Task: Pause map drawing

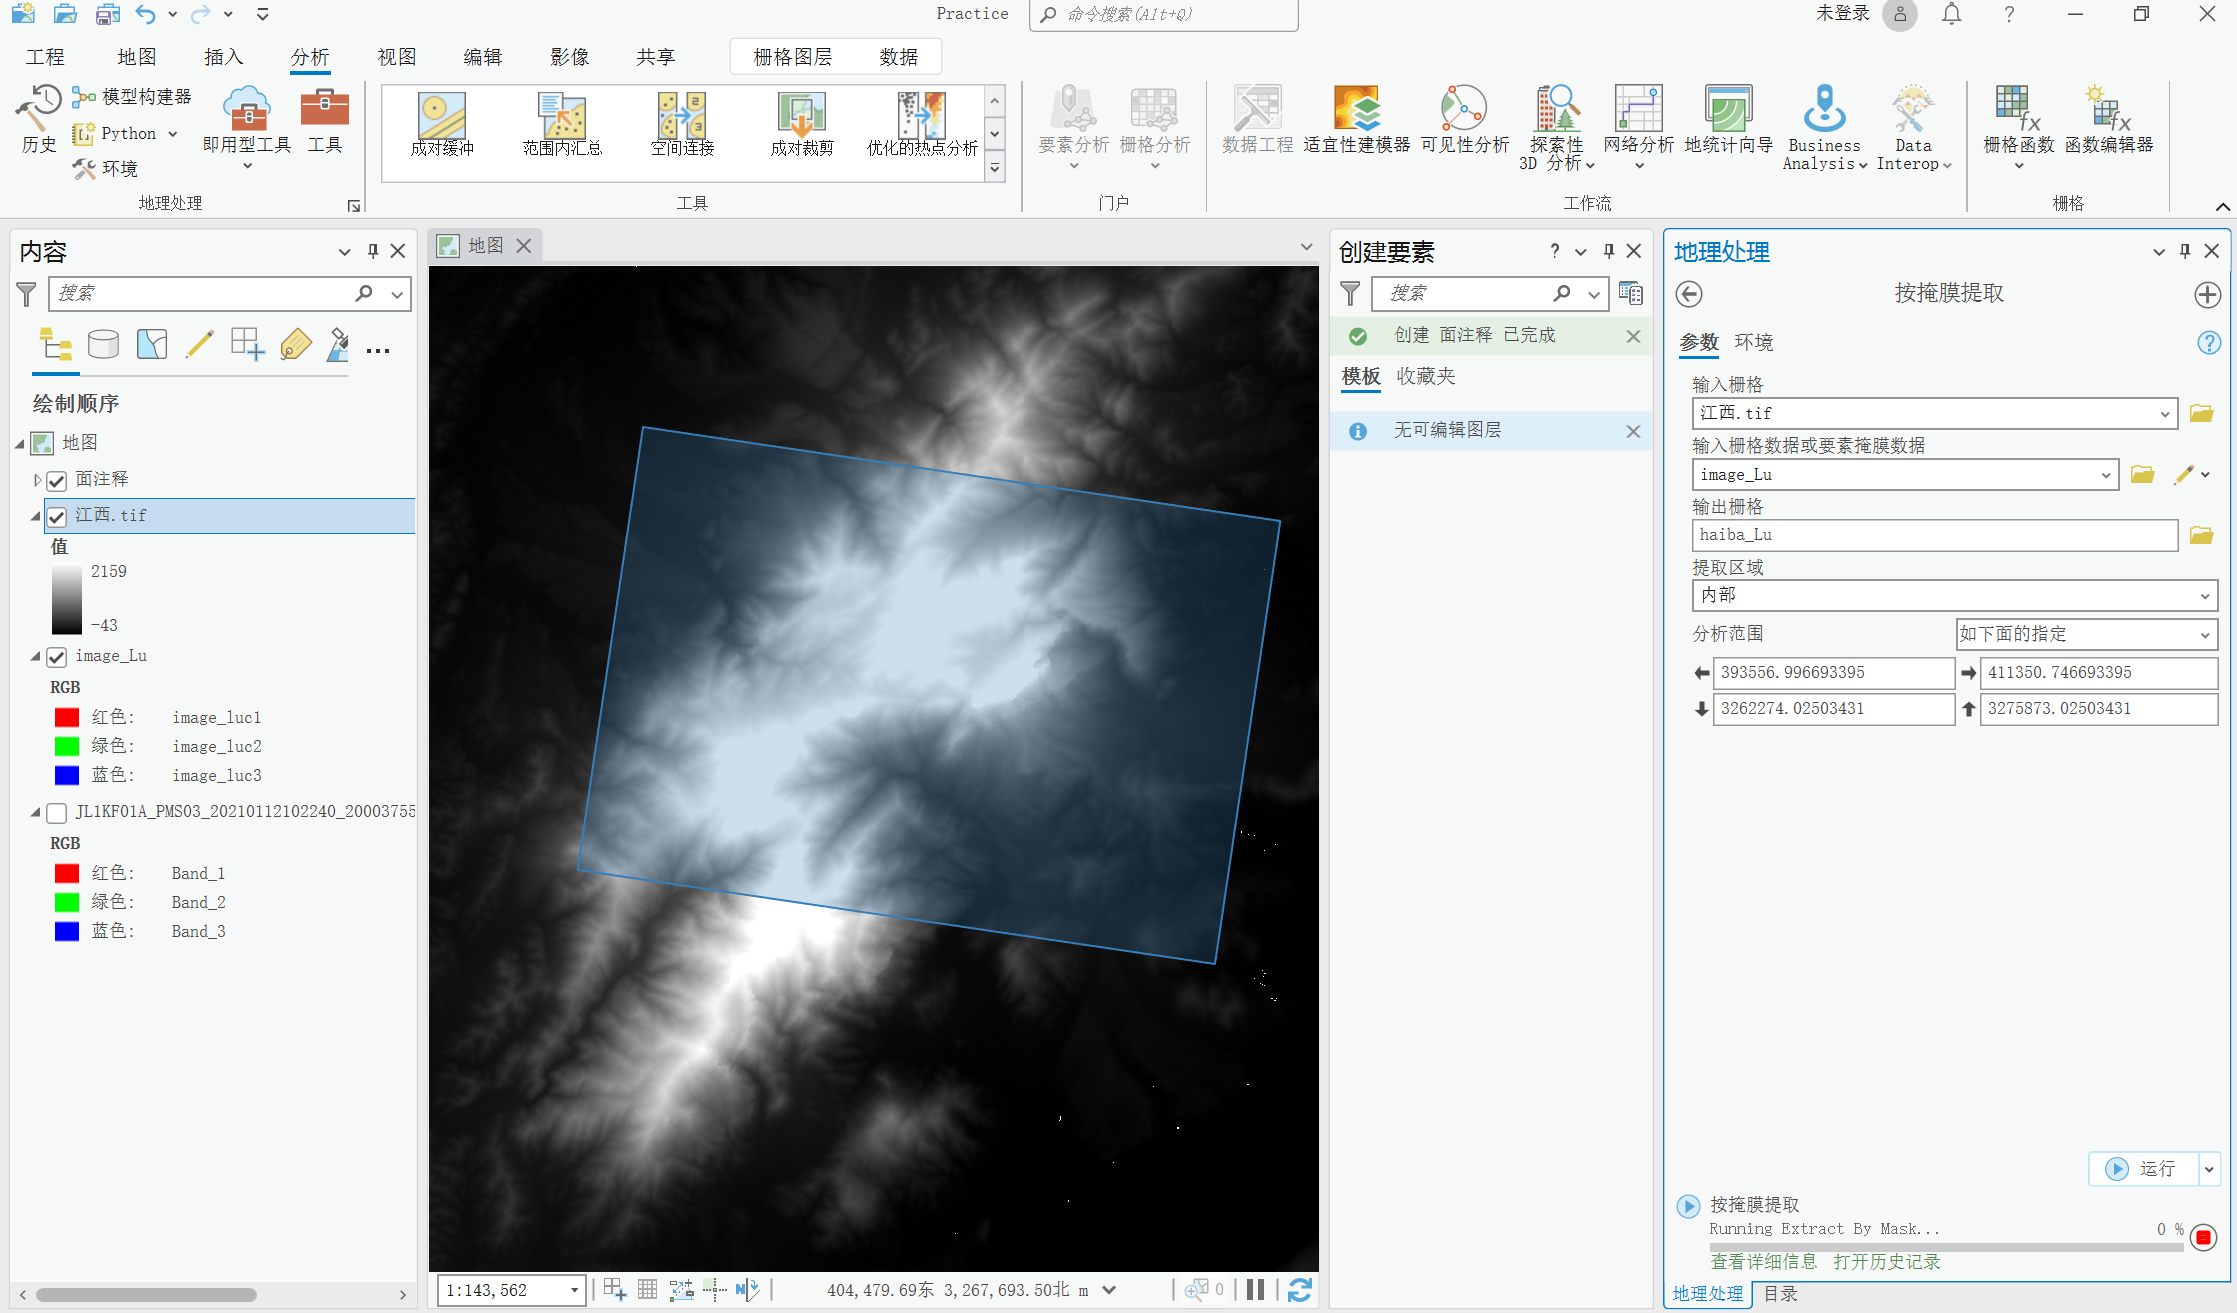Action: 1255,1290
